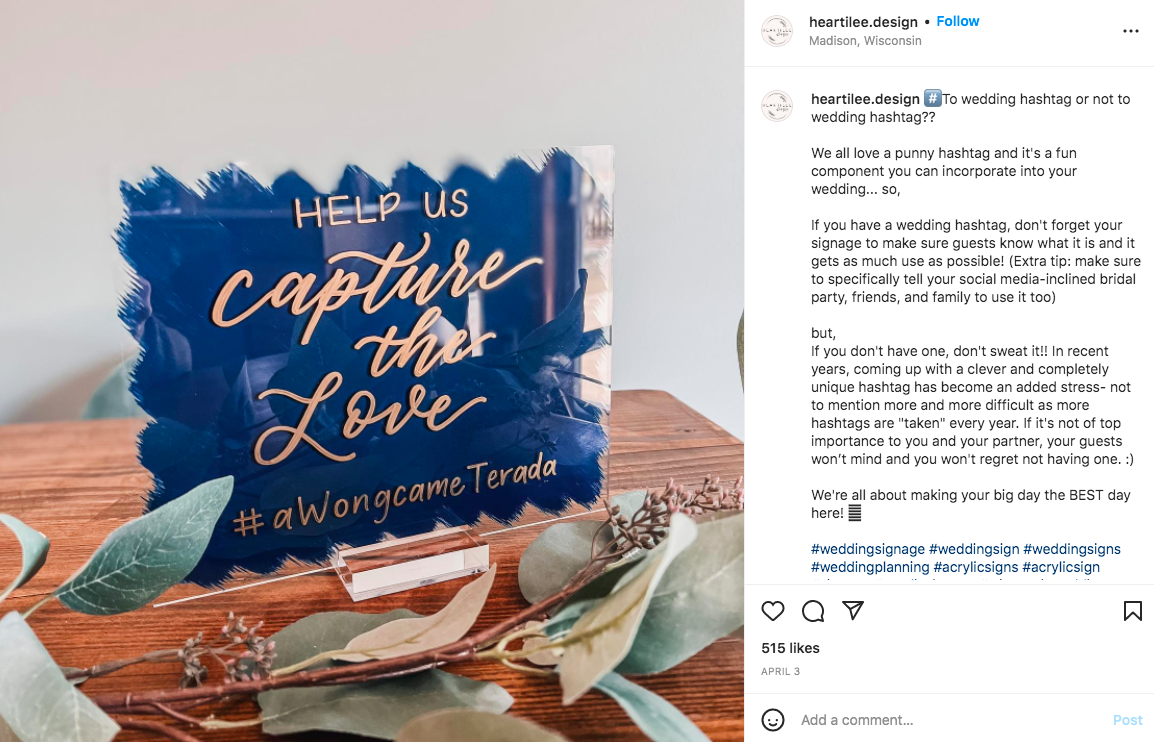
Task: Click the avatar next to the caption
Action: pyautogui.click(x=777, y=106)
